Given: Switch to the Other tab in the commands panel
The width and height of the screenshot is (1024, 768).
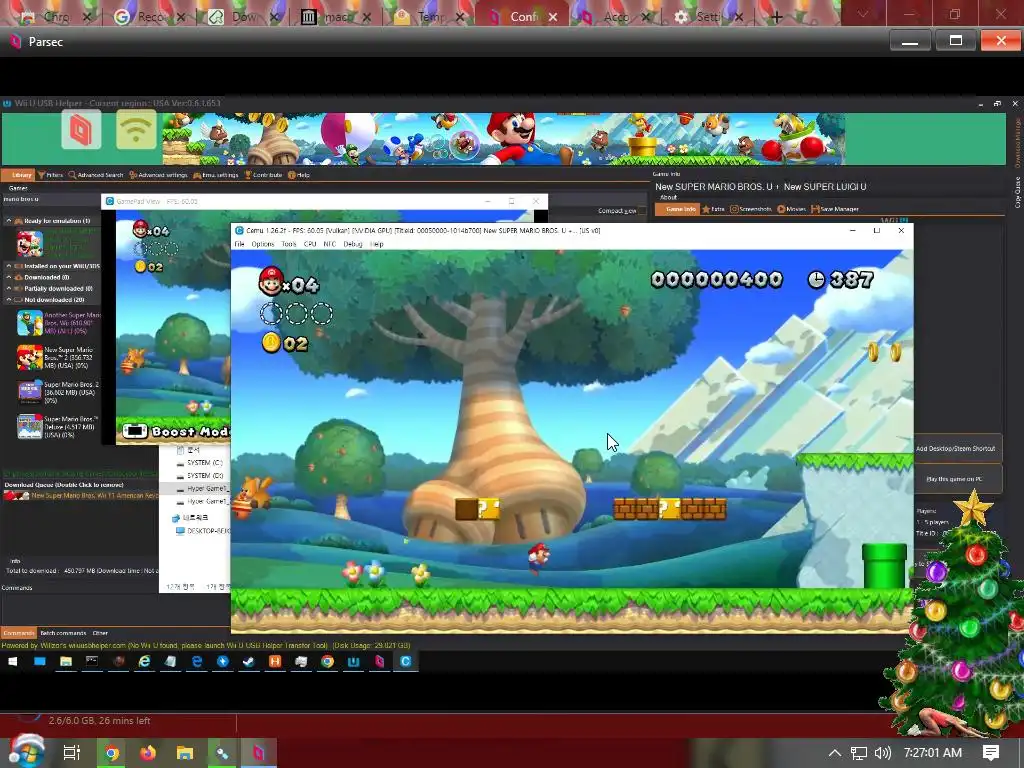Looking at the screenshot, I should (x=100, y=633).
